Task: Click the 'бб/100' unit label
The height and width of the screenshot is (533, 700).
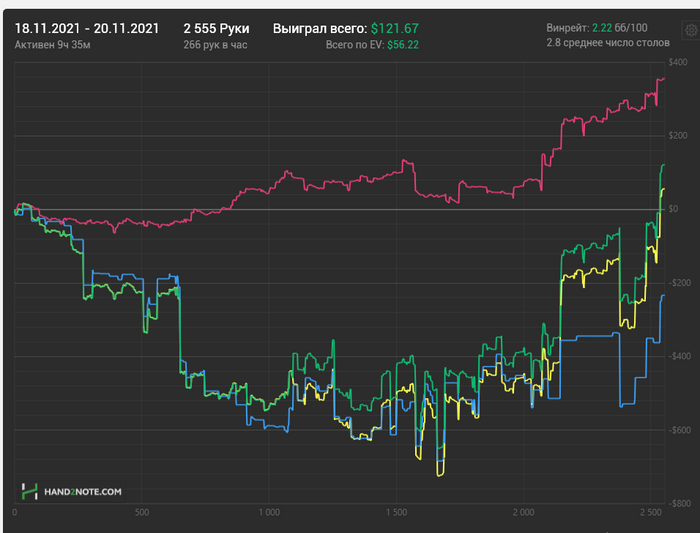Action: point(631,28)
